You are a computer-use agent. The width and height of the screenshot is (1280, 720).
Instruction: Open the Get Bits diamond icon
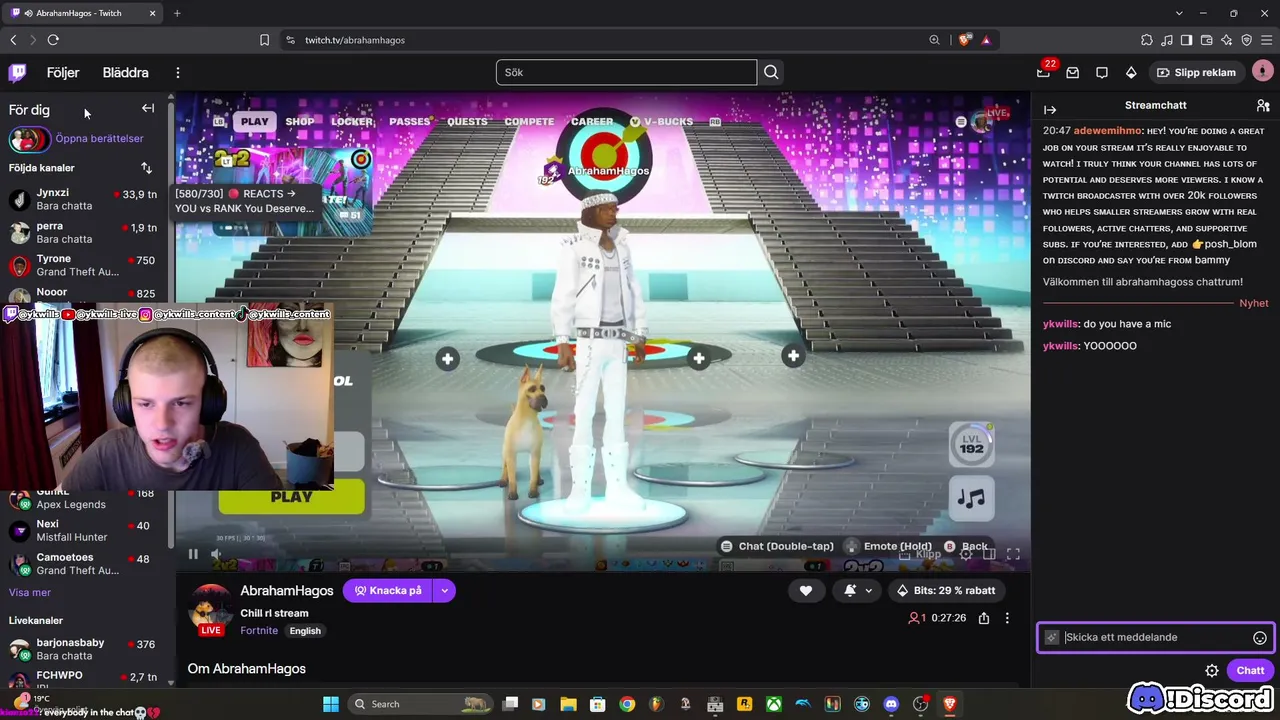(x=1131, y=72)
